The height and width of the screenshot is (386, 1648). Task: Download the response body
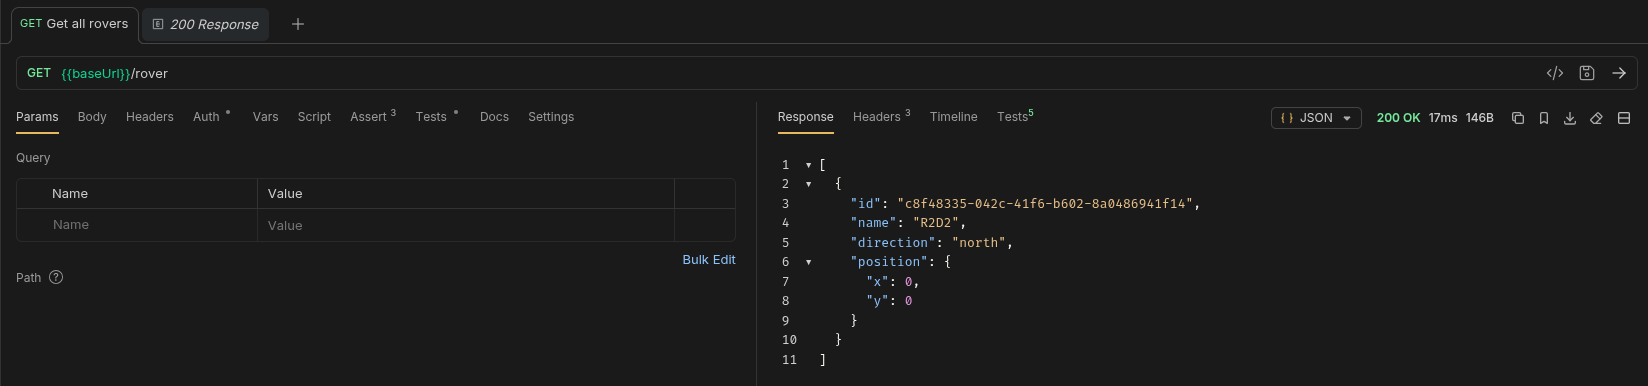click(1570, 118)
